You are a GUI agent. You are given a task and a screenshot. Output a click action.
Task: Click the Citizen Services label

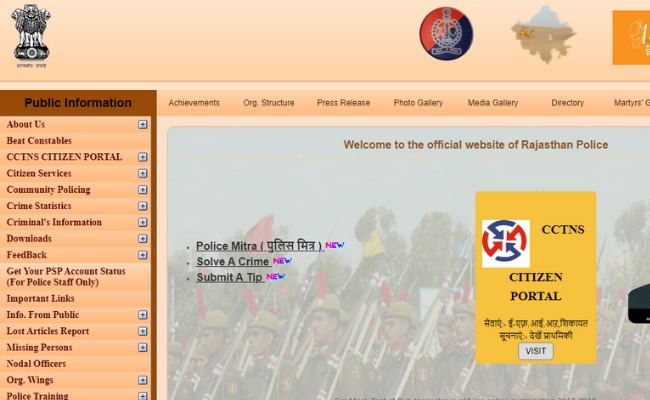click(39, 173)
